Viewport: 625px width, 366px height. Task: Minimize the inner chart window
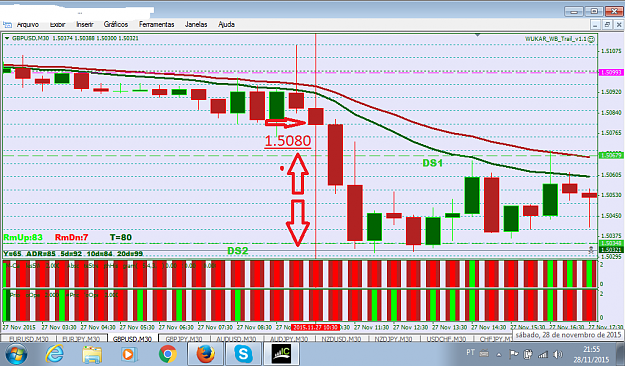pyautogui.click(x=595, y=25)
